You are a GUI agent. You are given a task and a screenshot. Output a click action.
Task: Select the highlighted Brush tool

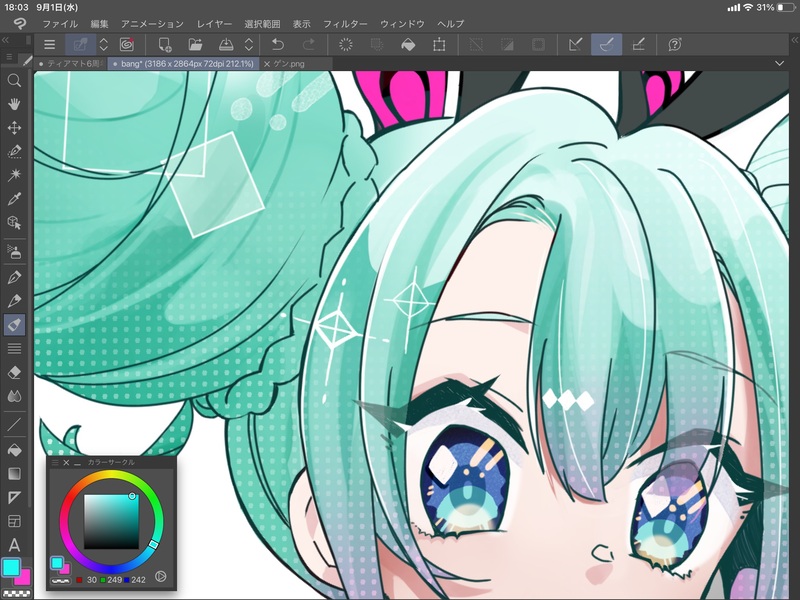(14, 324)
